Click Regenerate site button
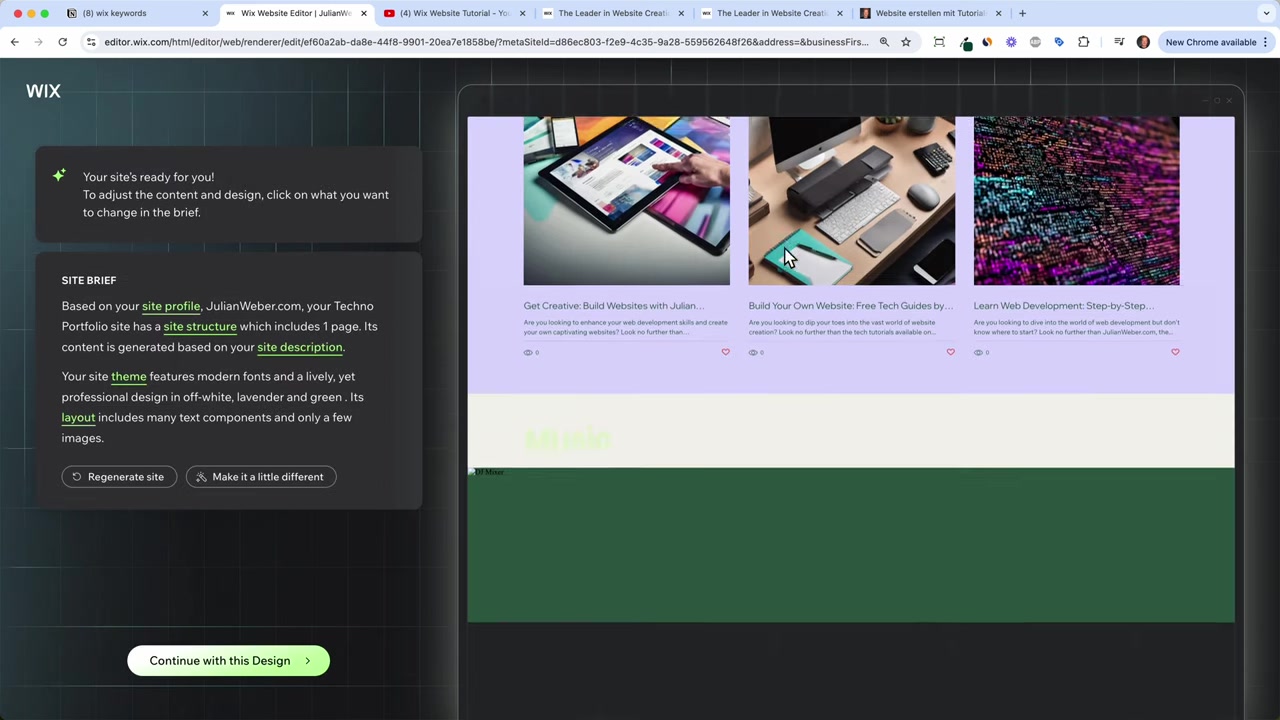 pyautogui.click(x=119, y=477)
